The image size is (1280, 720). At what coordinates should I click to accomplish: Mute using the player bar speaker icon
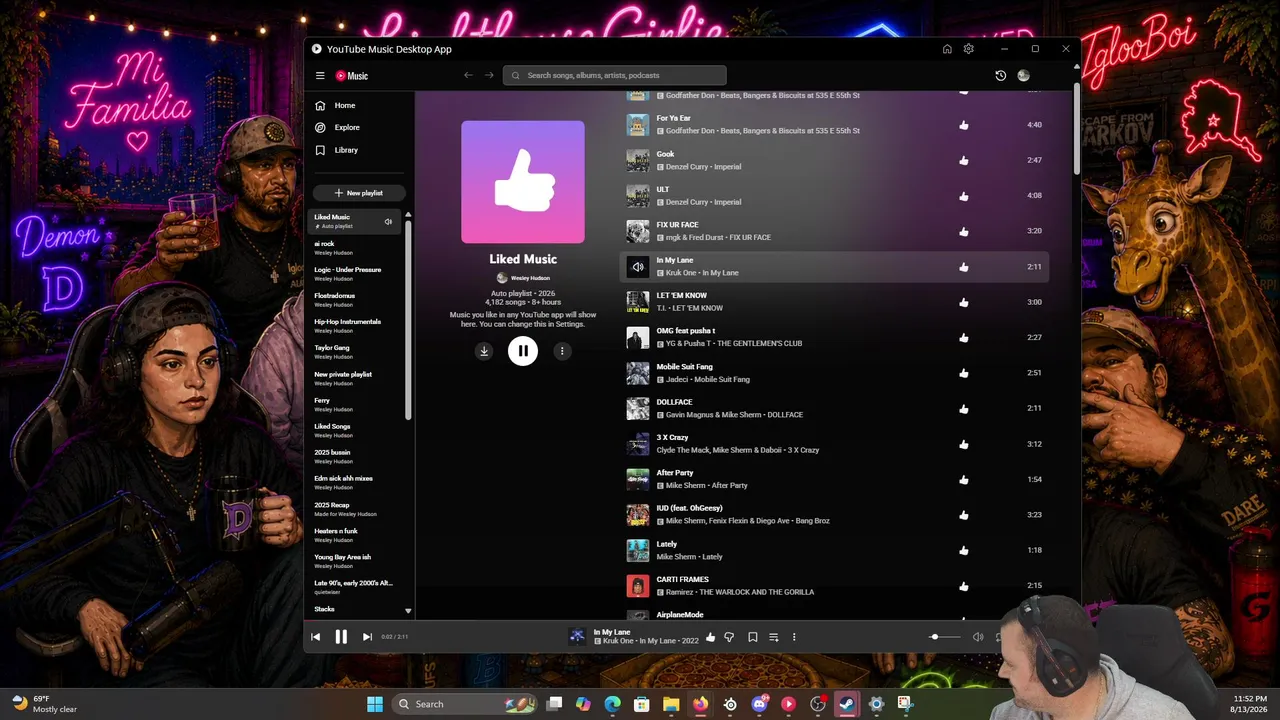point(978,637)
